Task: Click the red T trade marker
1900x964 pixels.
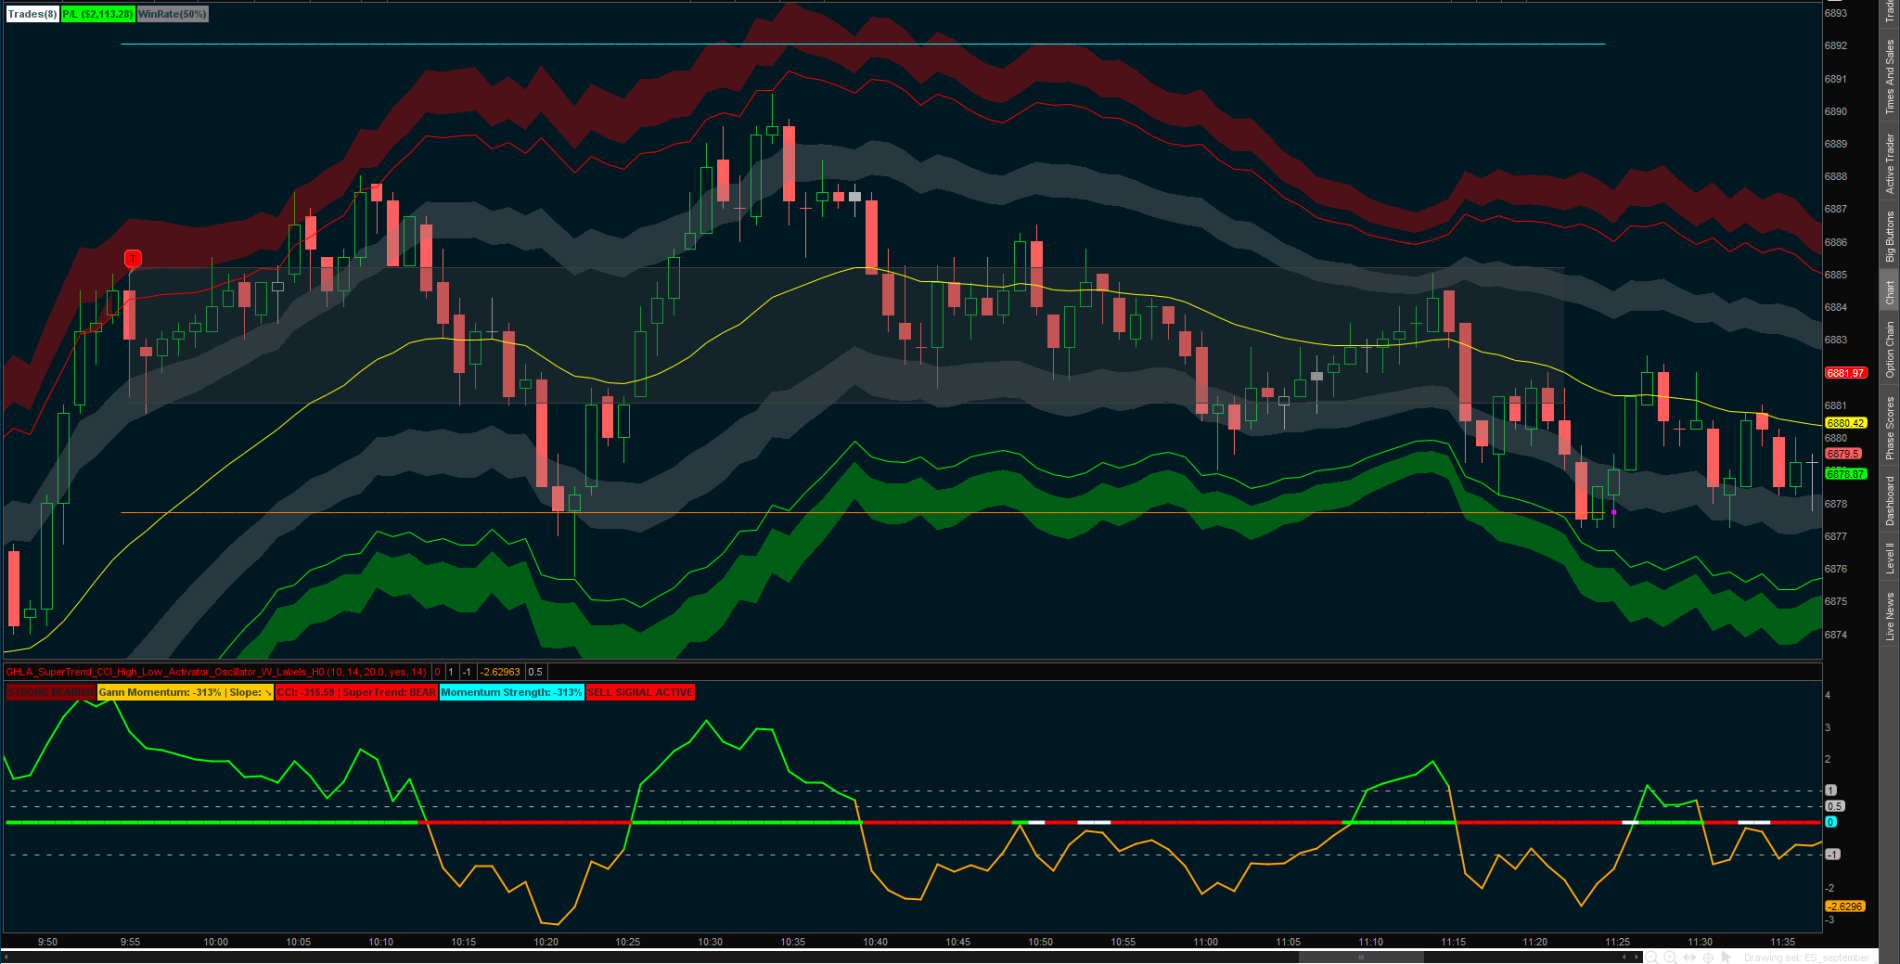Action: 132,259
